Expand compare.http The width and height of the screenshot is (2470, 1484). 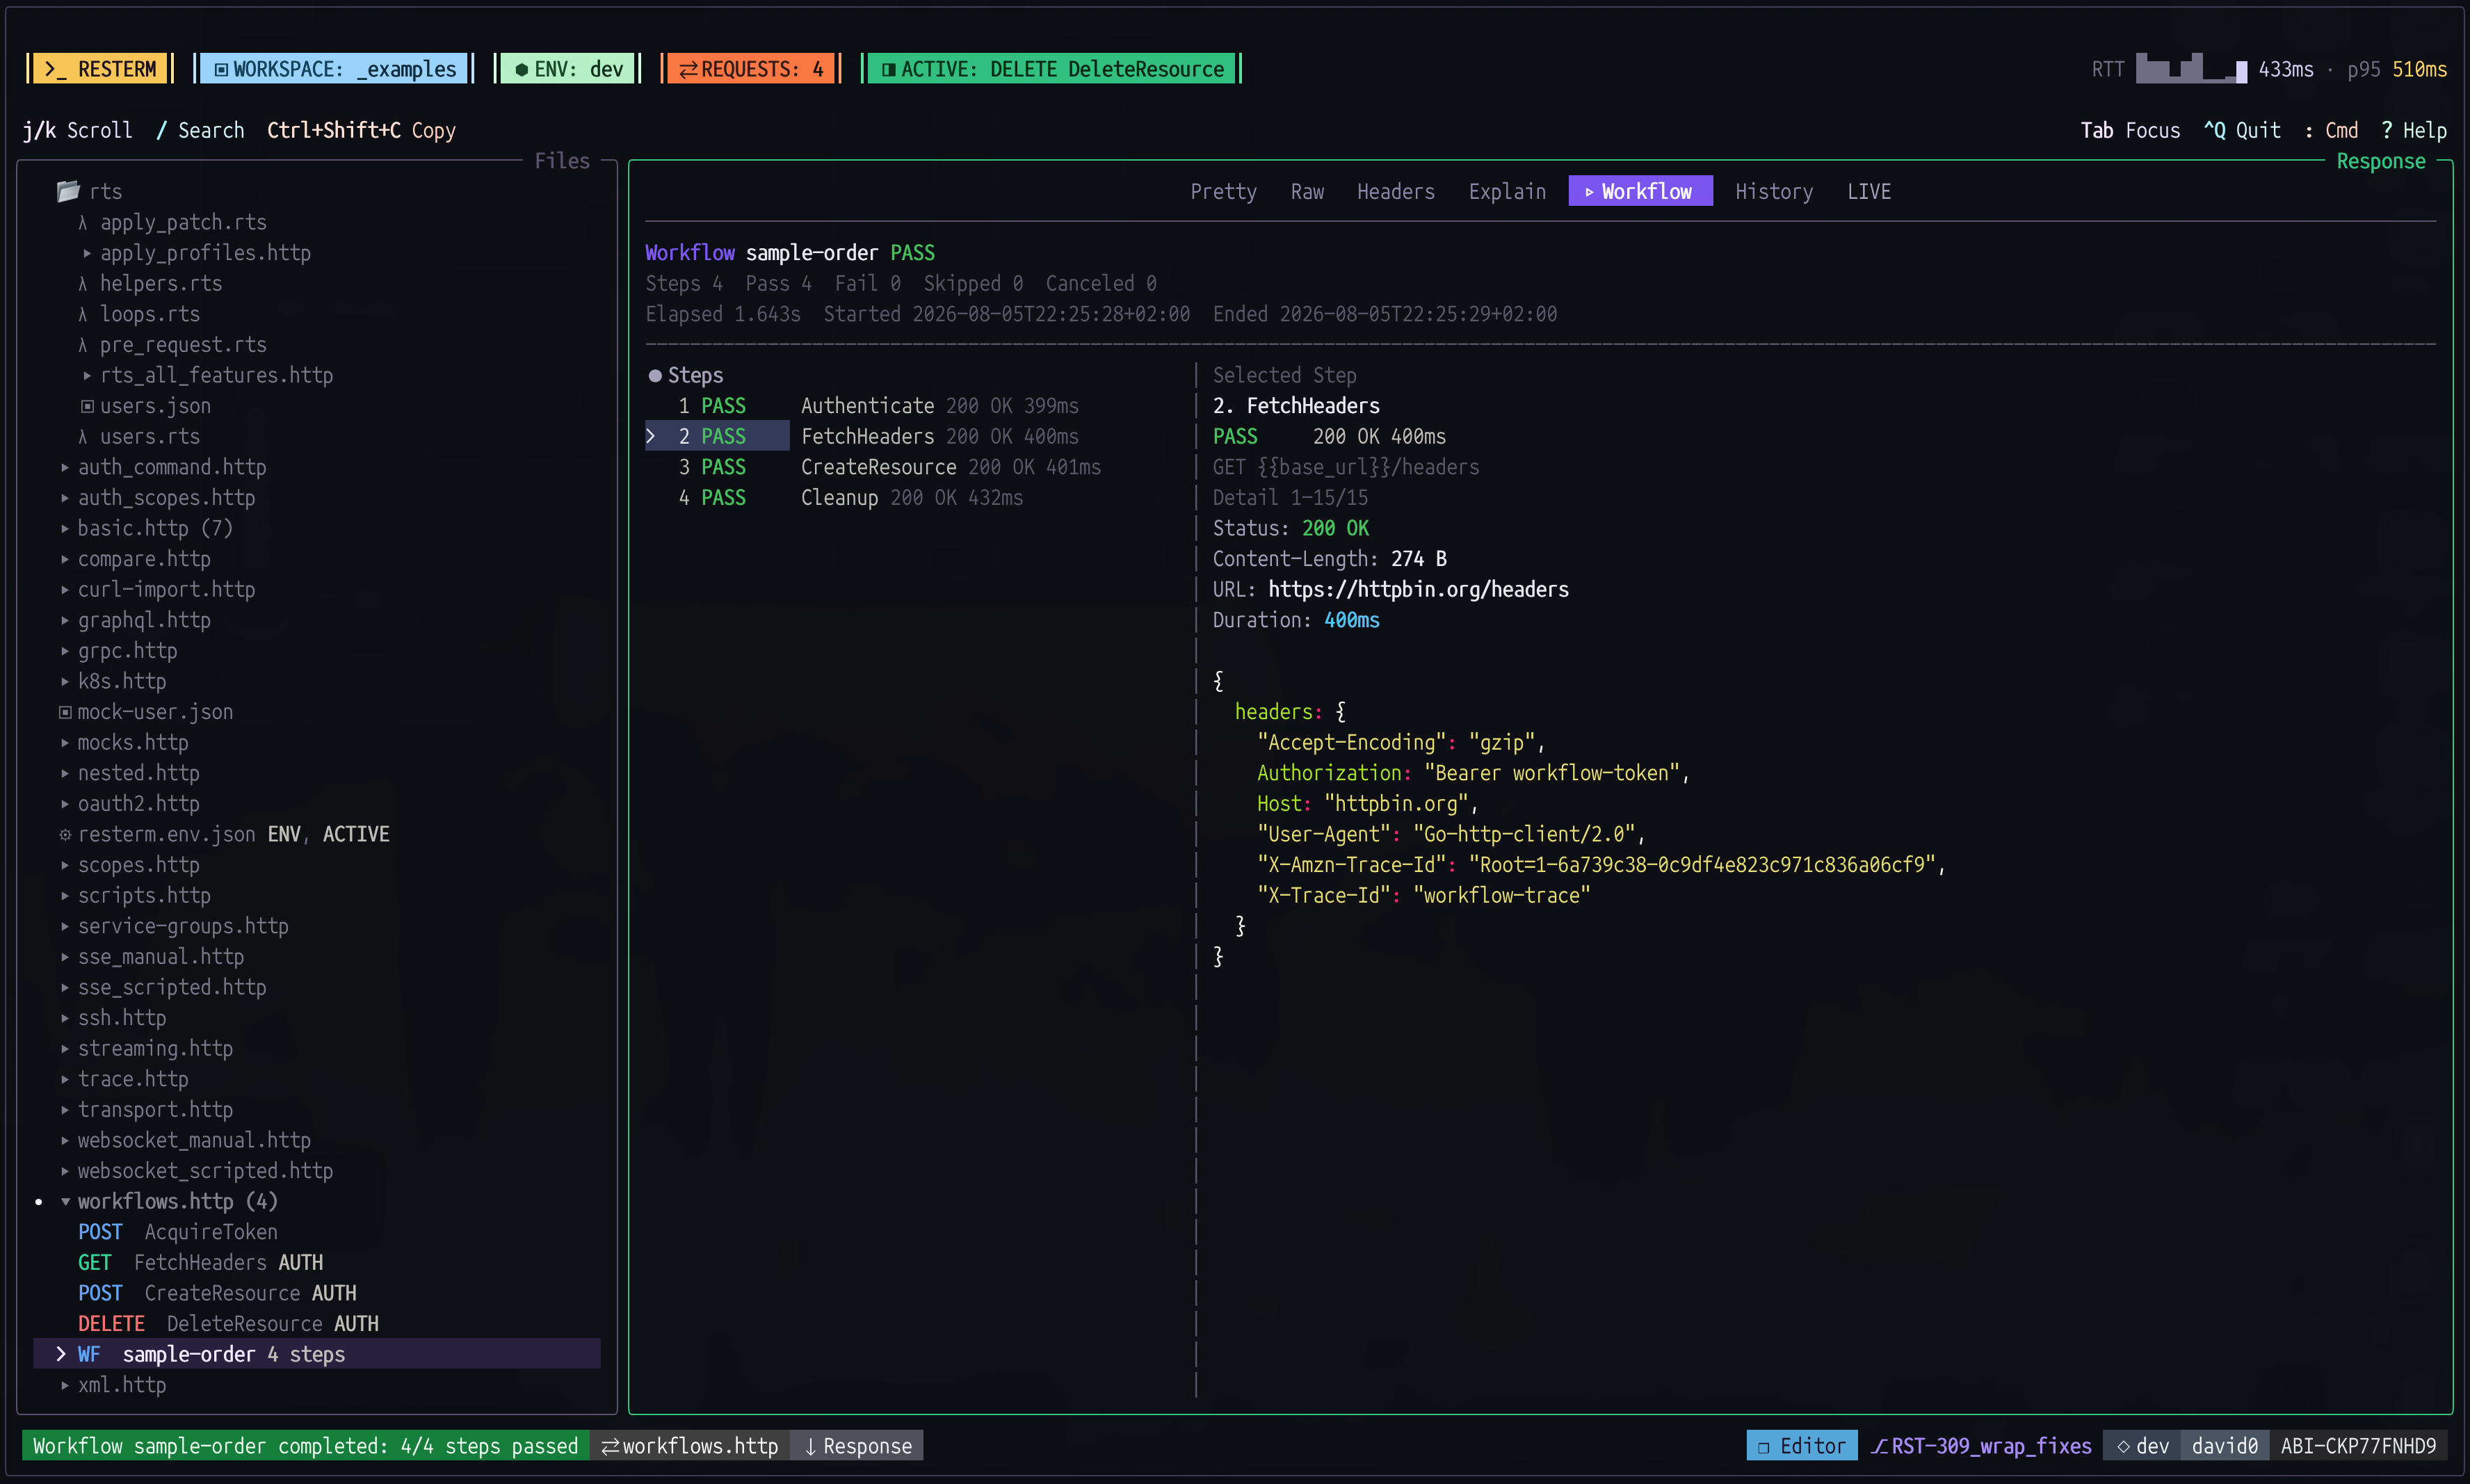[x=65, y=559]
